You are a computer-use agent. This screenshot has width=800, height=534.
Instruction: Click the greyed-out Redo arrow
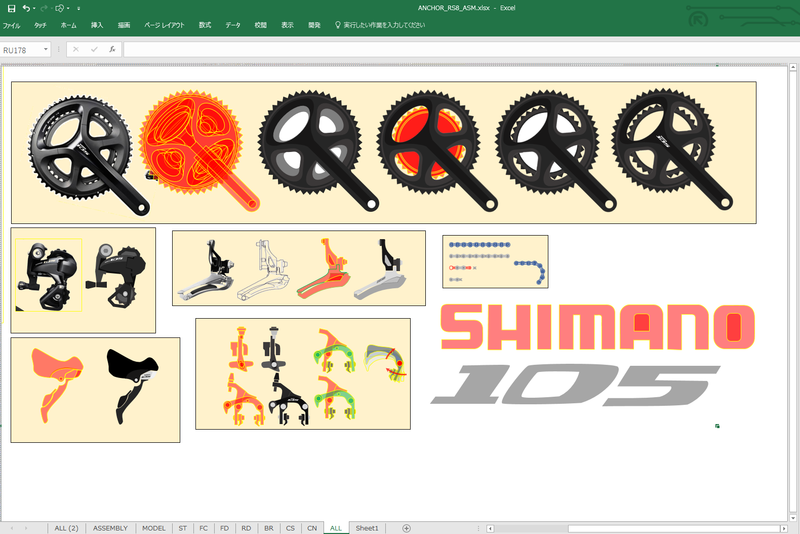coord(44,8)
